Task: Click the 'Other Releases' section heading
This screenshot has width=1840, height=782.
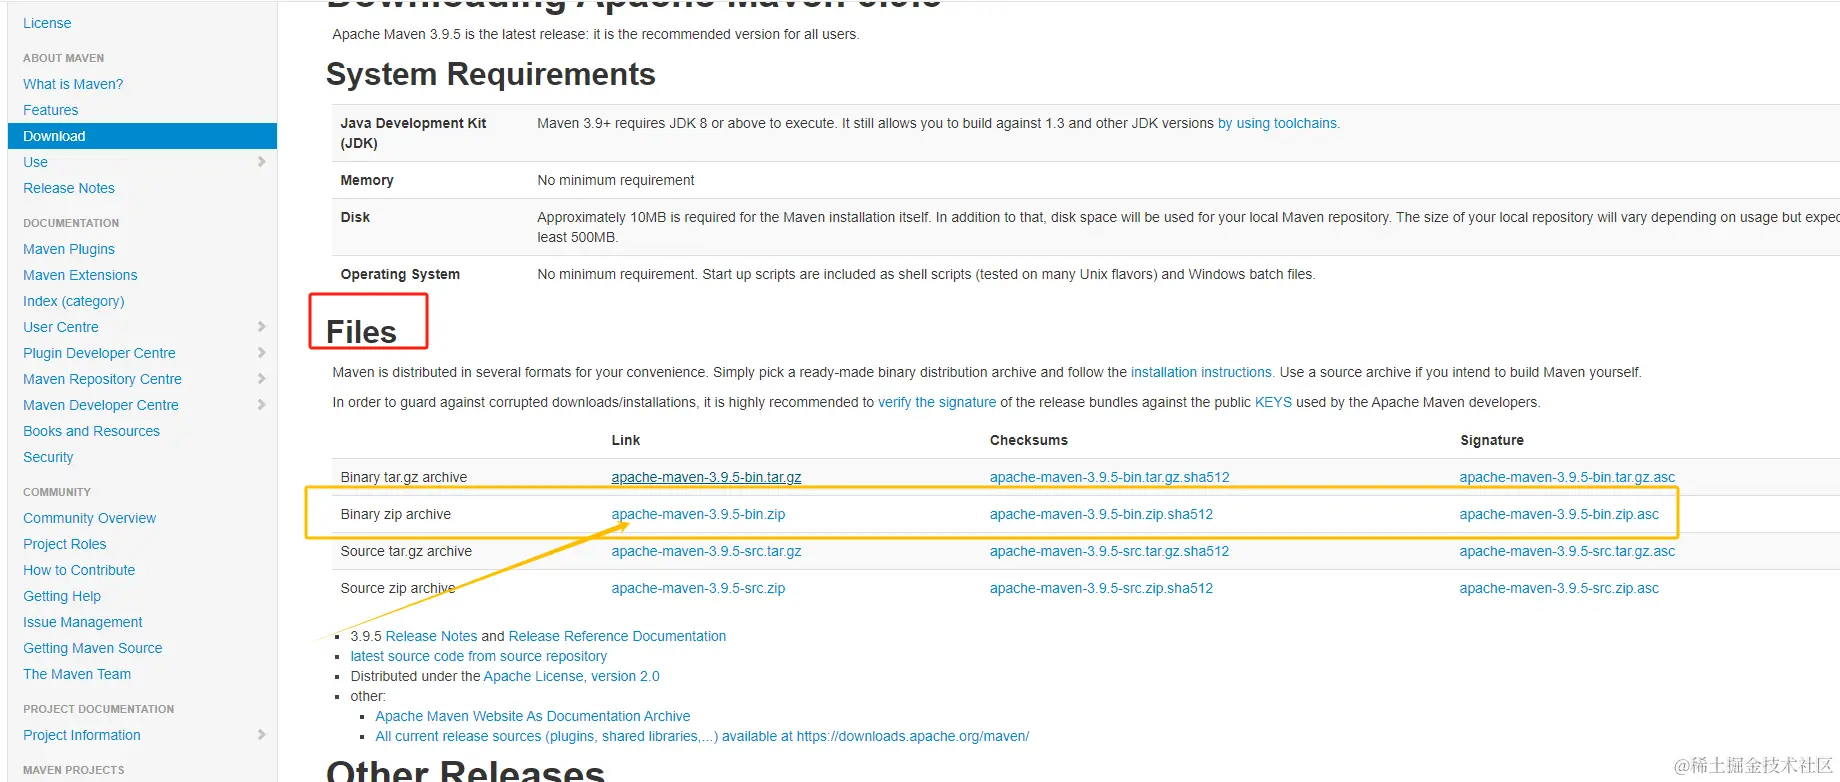Action: click(465, 770)
